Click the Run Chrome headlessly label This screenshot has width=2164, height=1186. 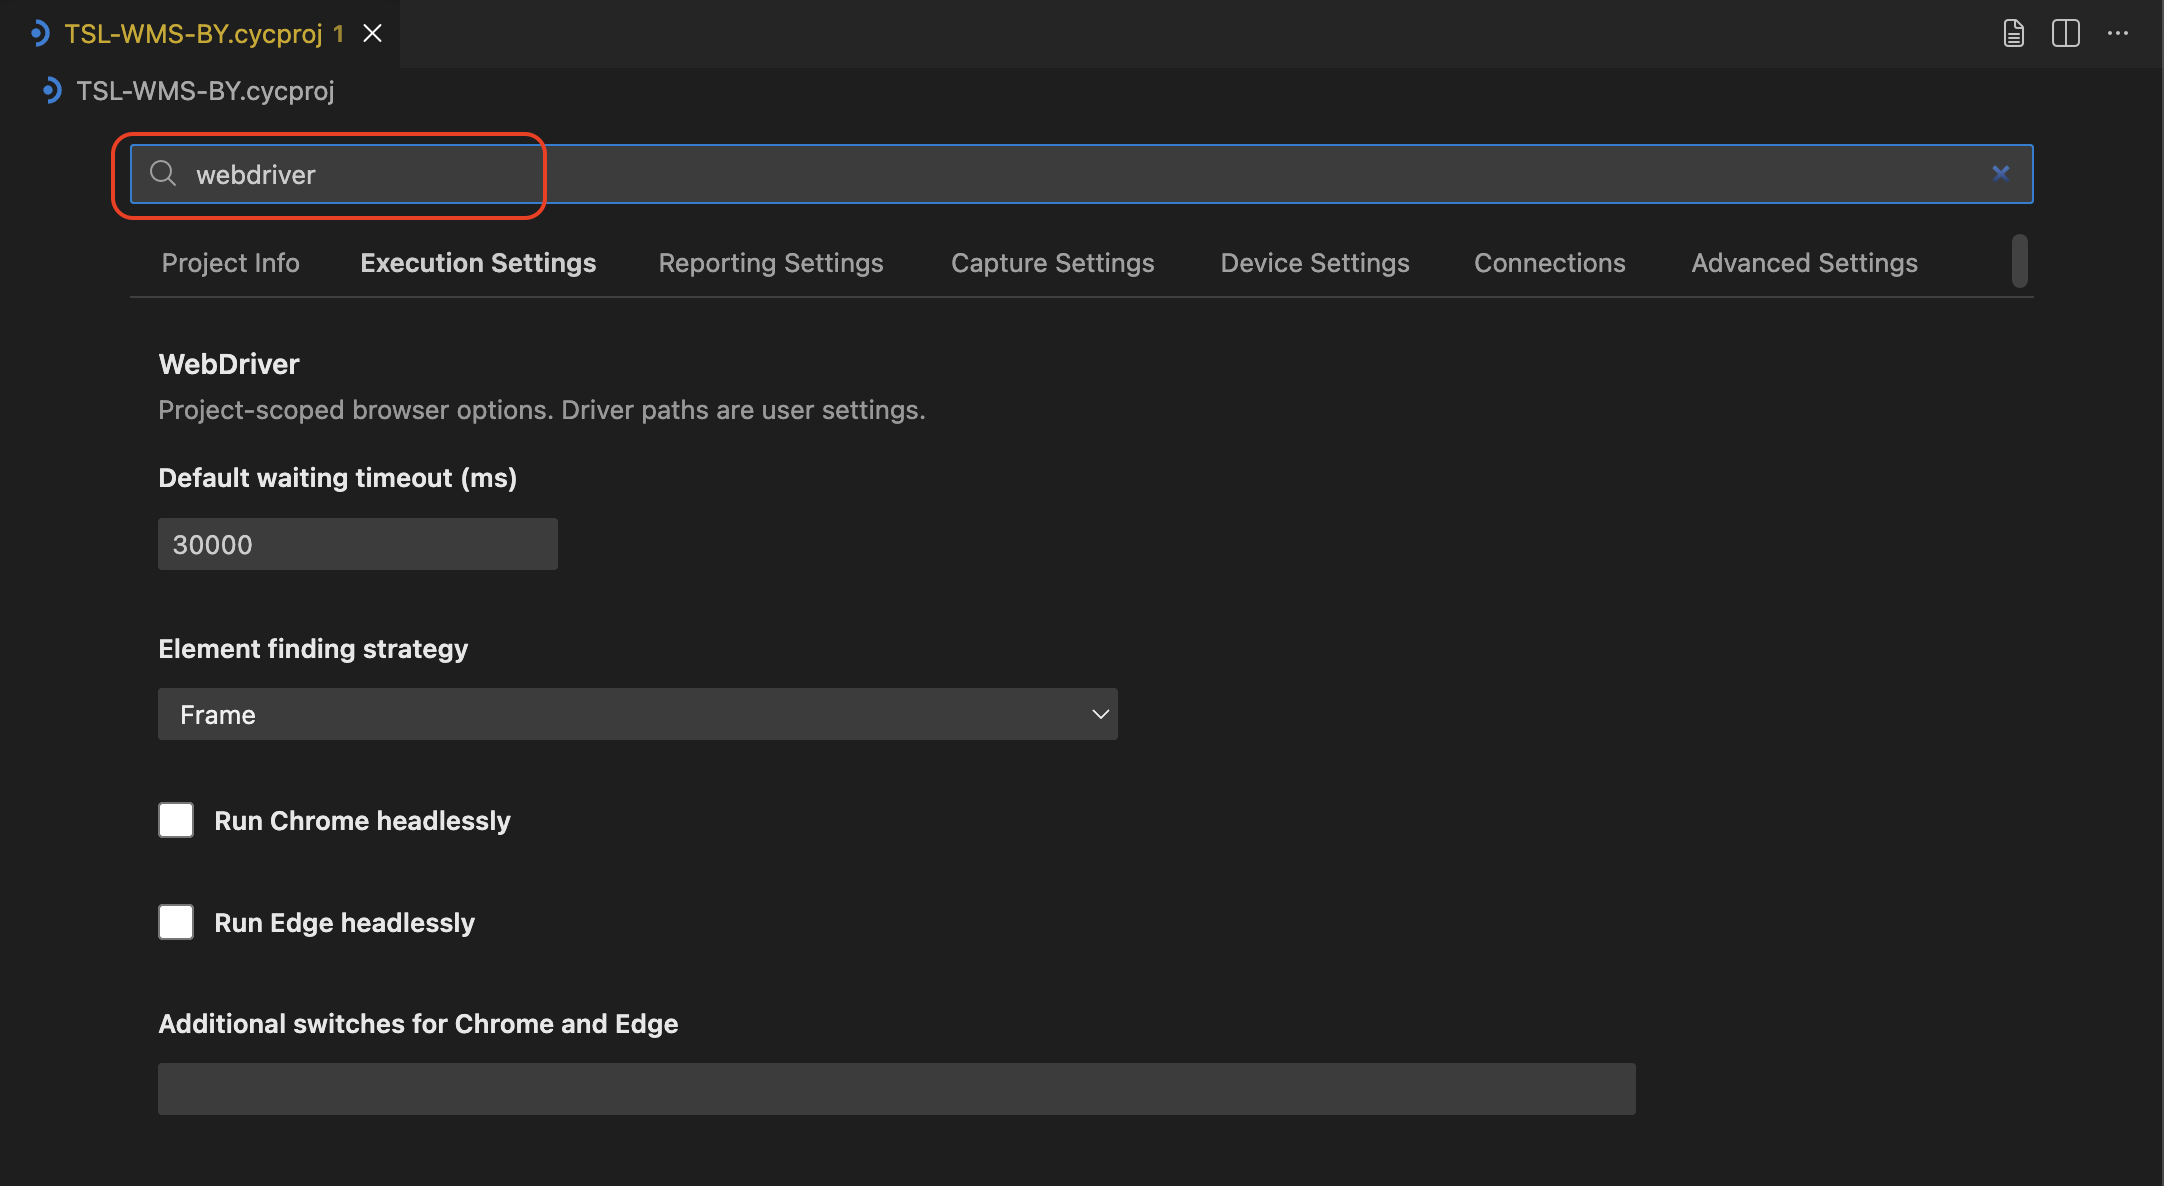[362, 821]
